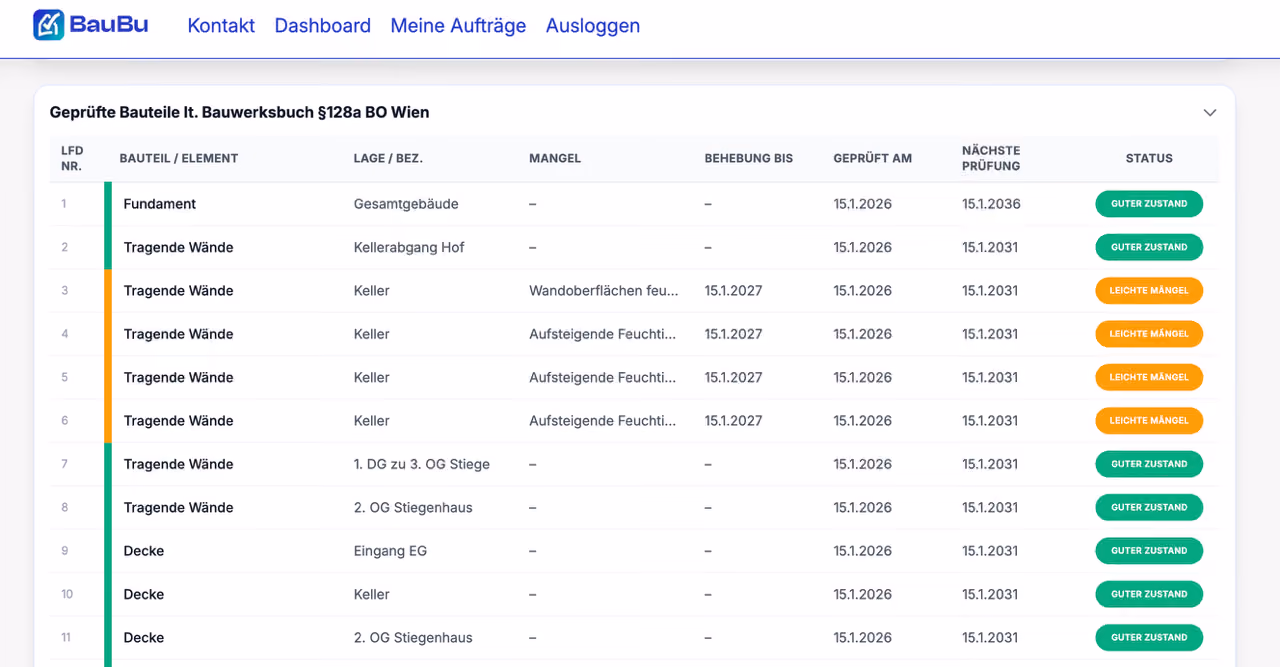Click the Geprüfte Bauteile lt. Bauwerksbuch heading
The image size is (1280, 667).
tap(239, 113)
